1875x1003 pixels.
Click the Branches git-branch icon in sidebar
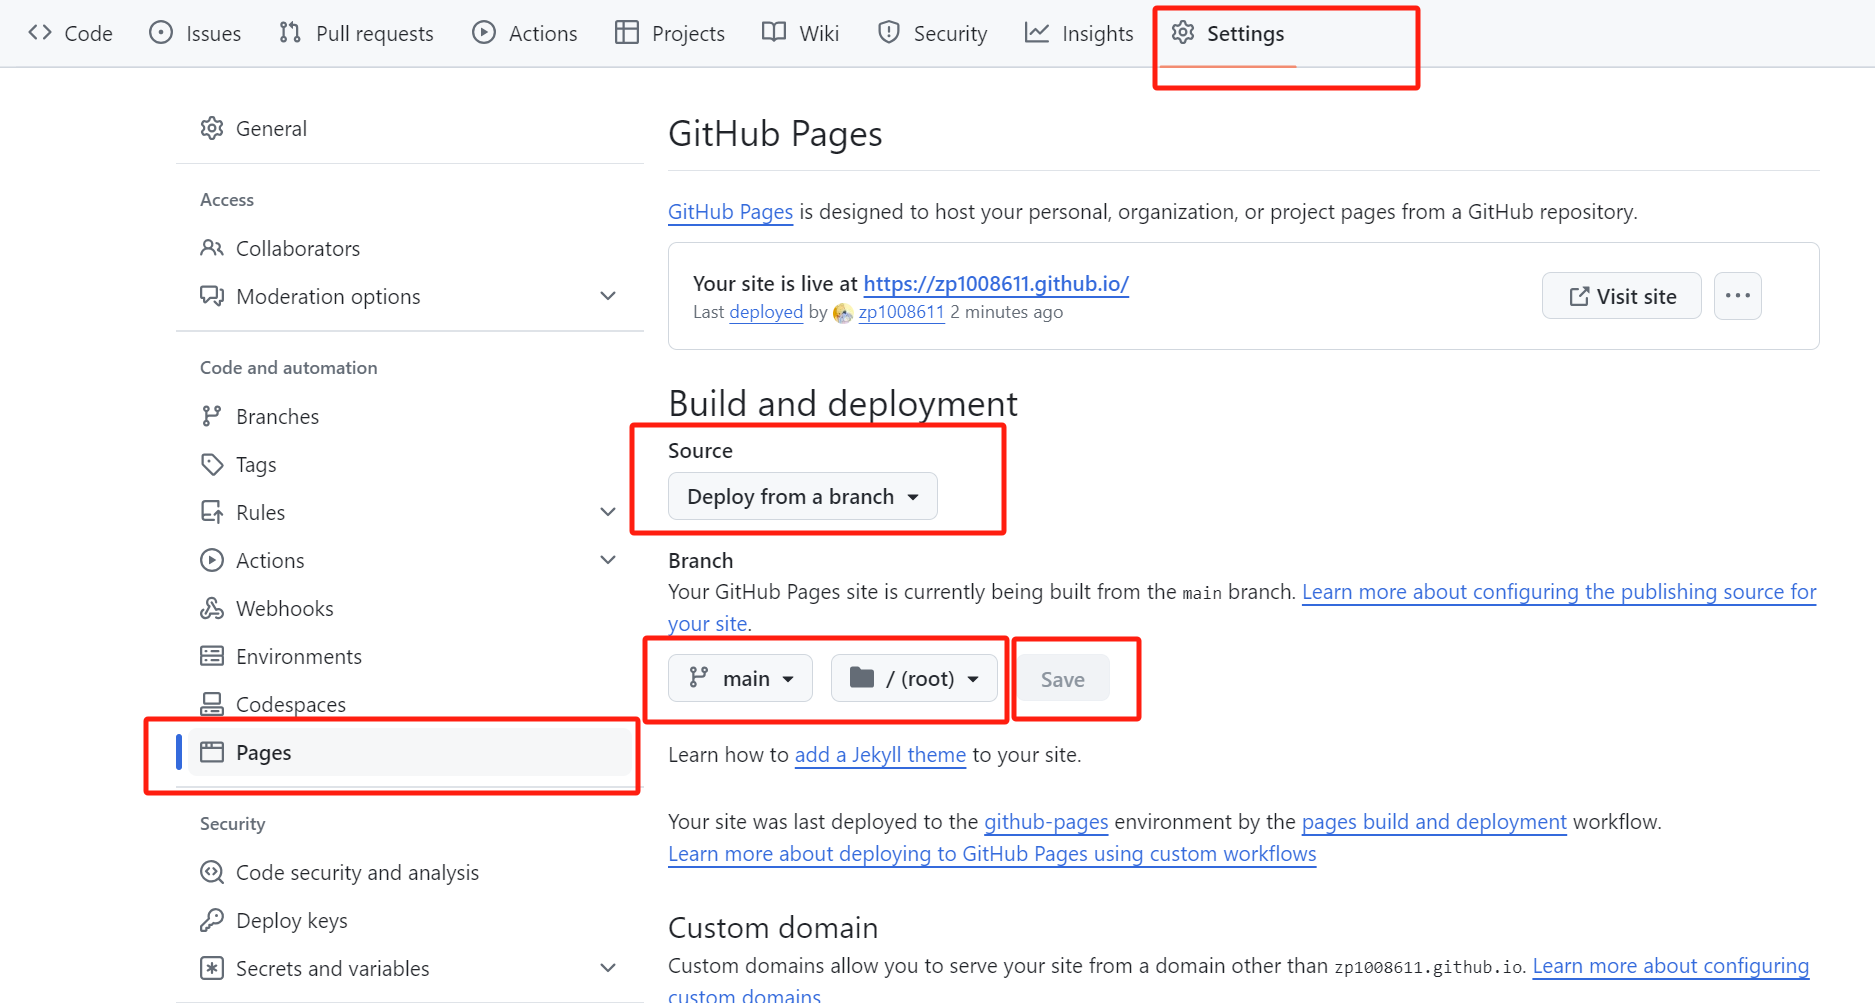click(212, 416)
